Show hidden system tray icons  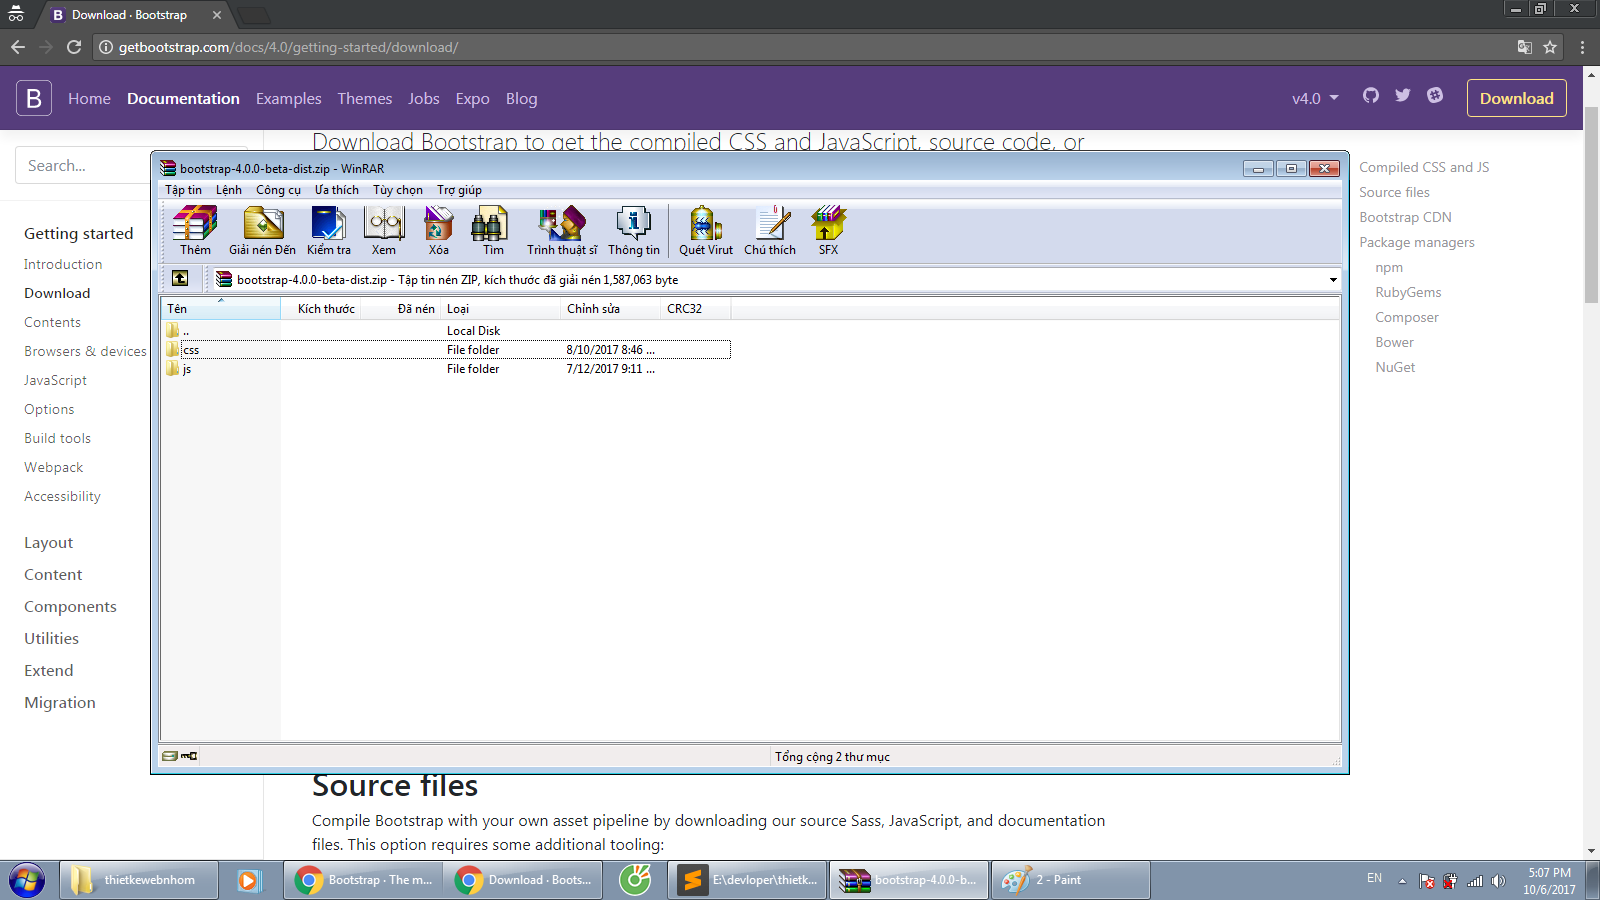[x=1402, y=881]
